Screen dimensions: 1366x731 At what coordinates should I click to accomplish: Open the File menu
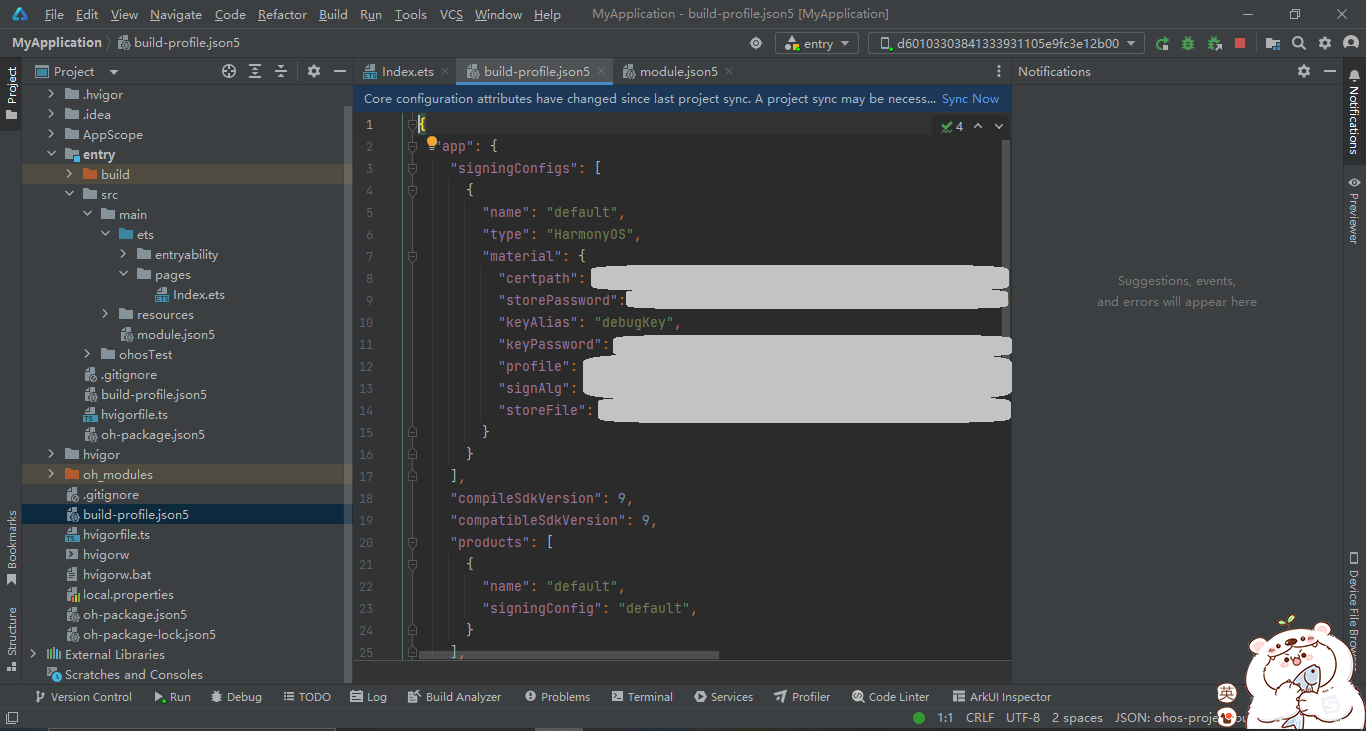[x=54, y=14]
